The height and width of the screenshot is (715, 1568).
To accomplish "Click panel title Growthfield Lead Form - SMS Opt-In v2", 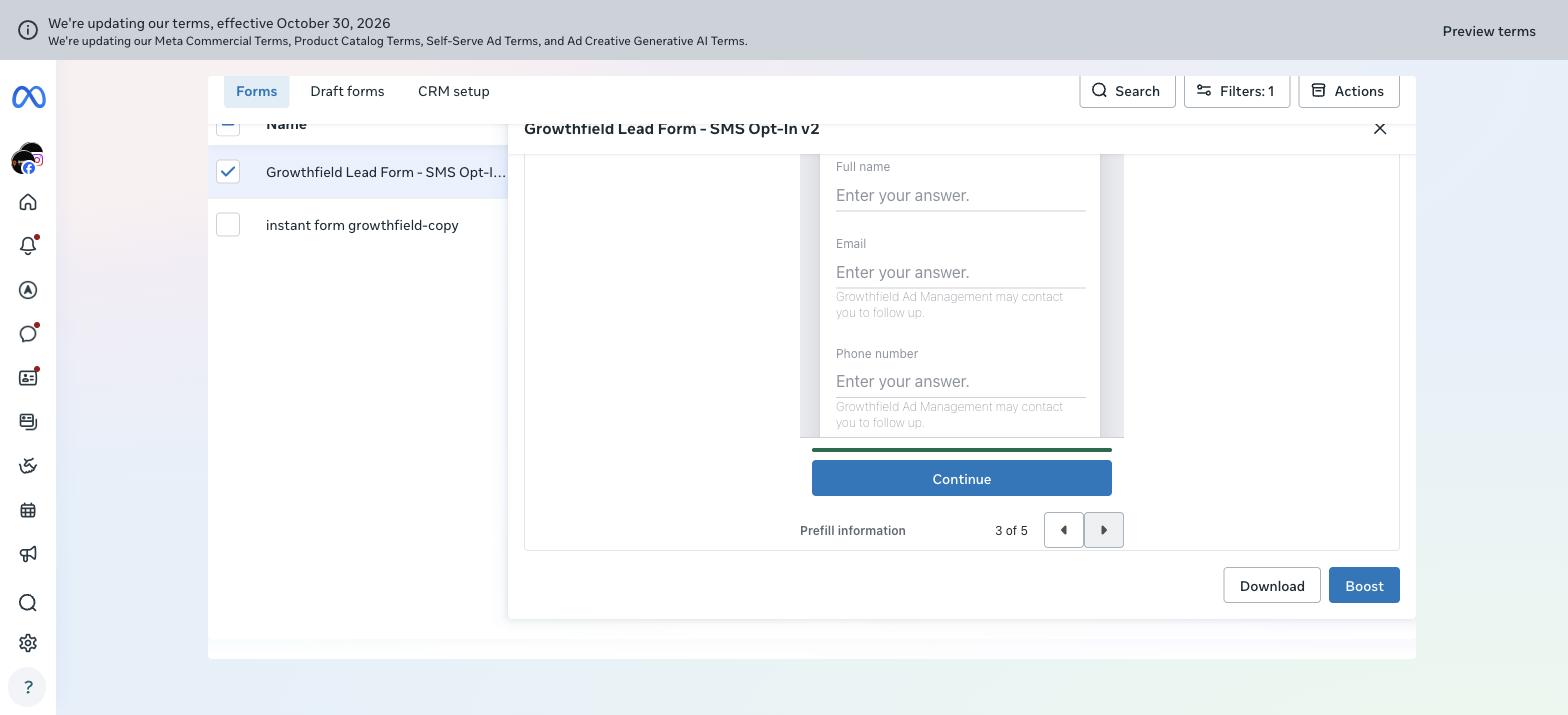I will point(672,129).
